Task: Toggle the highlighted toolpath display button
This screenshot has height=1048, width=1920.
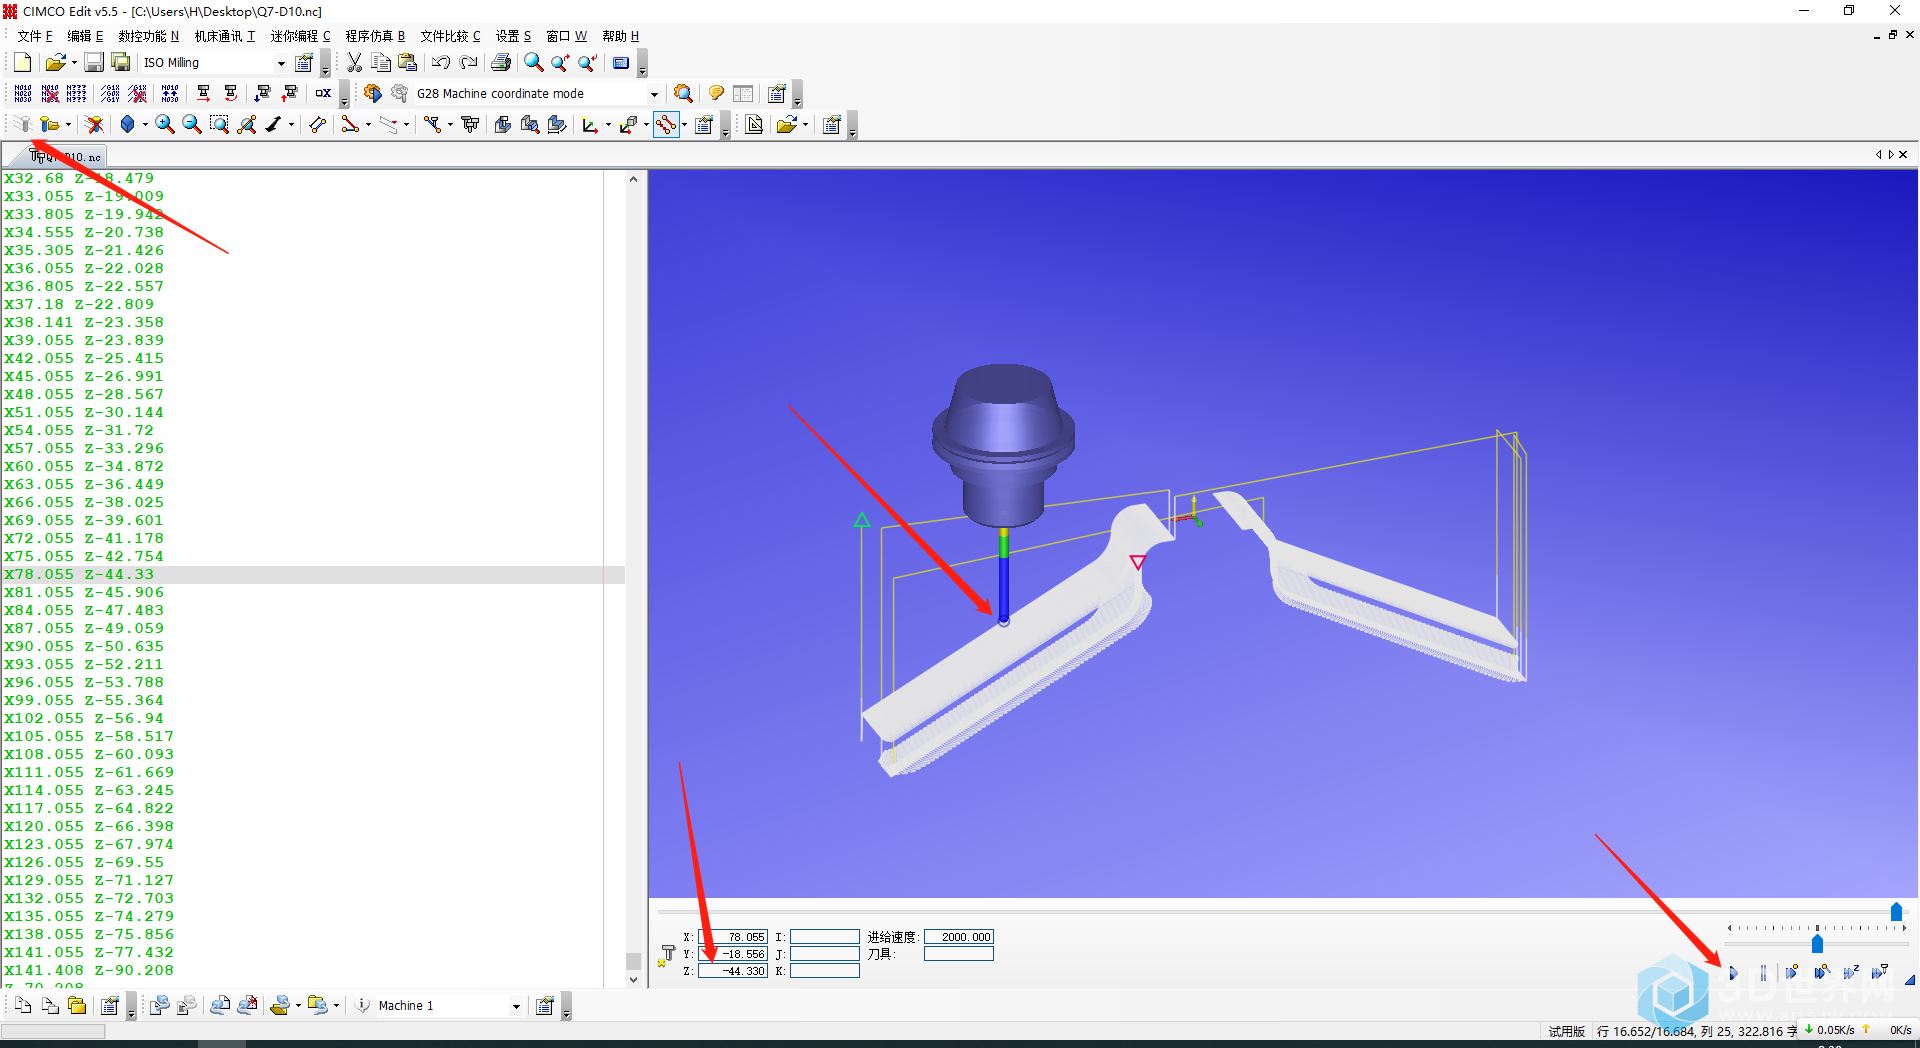Action: pos(666,125)
